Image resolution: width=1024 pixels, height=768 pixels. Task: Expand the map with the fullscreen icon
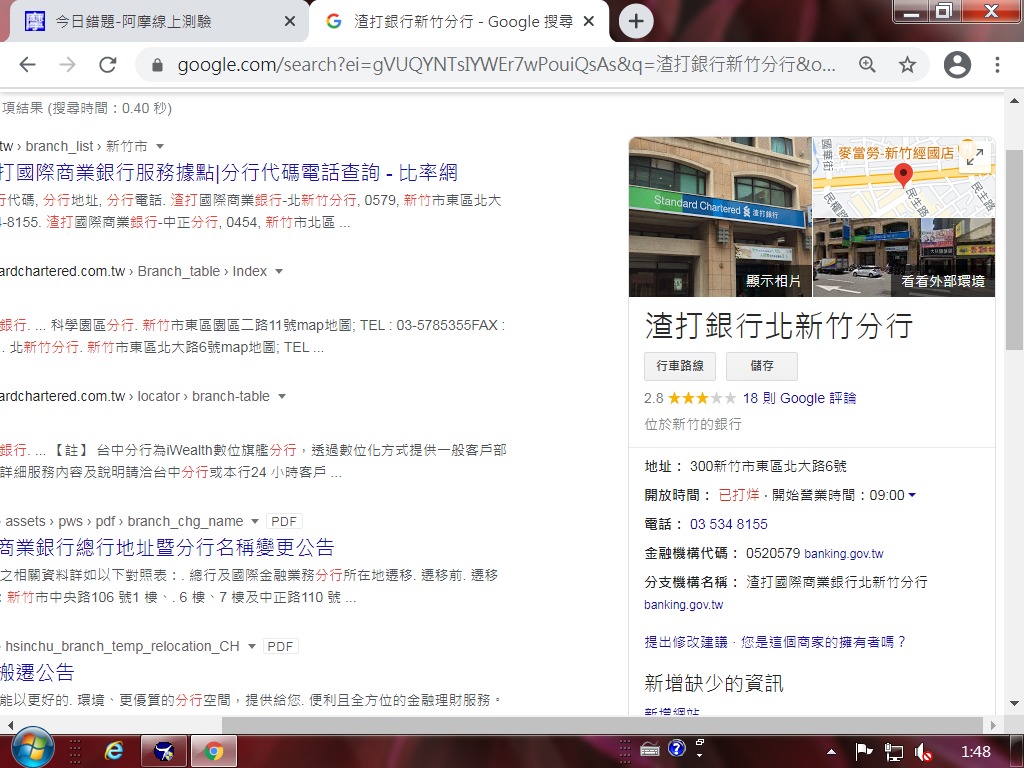[x=974, y=157]
